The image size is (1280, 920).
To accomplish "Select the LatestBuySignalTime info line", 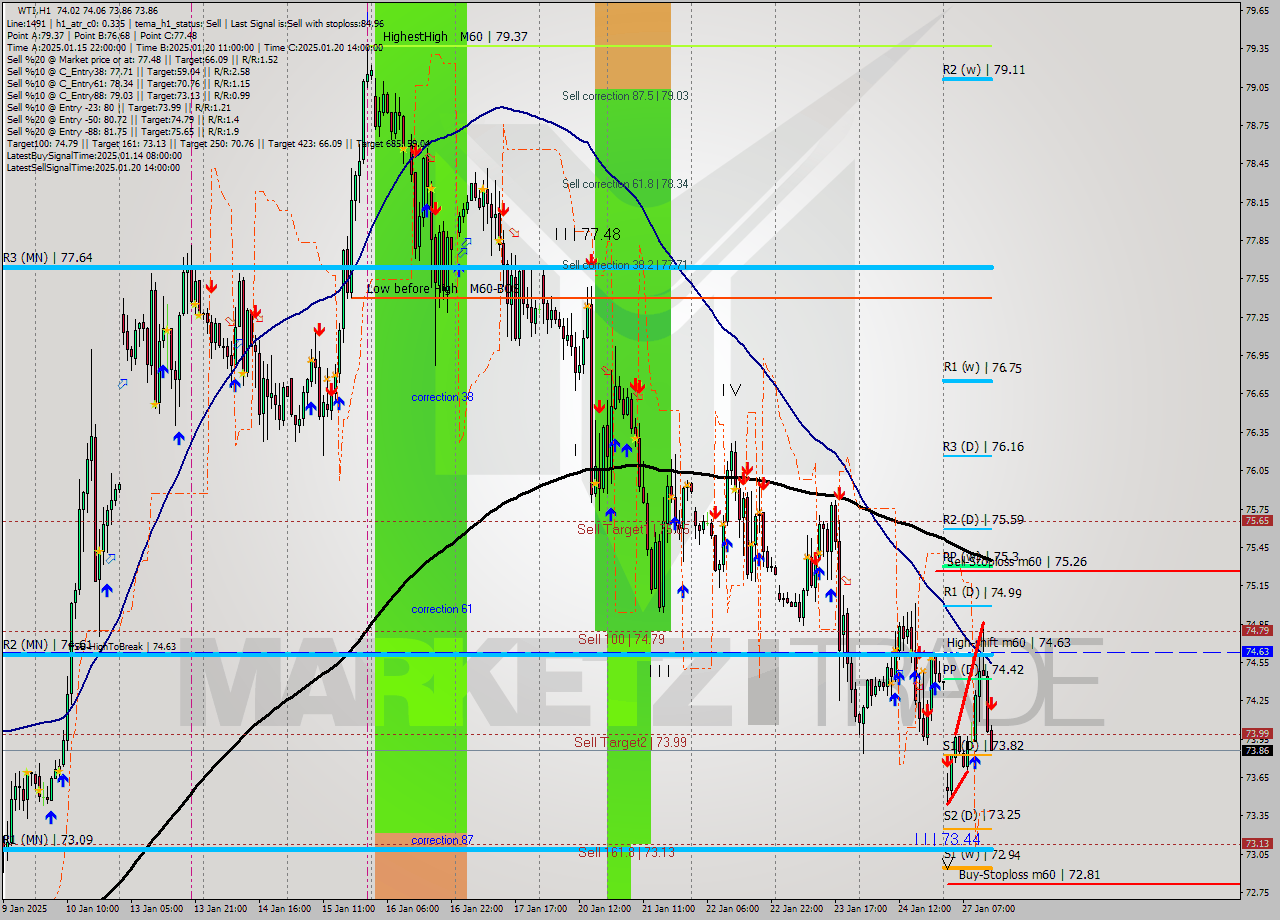I will coord(94,157).
